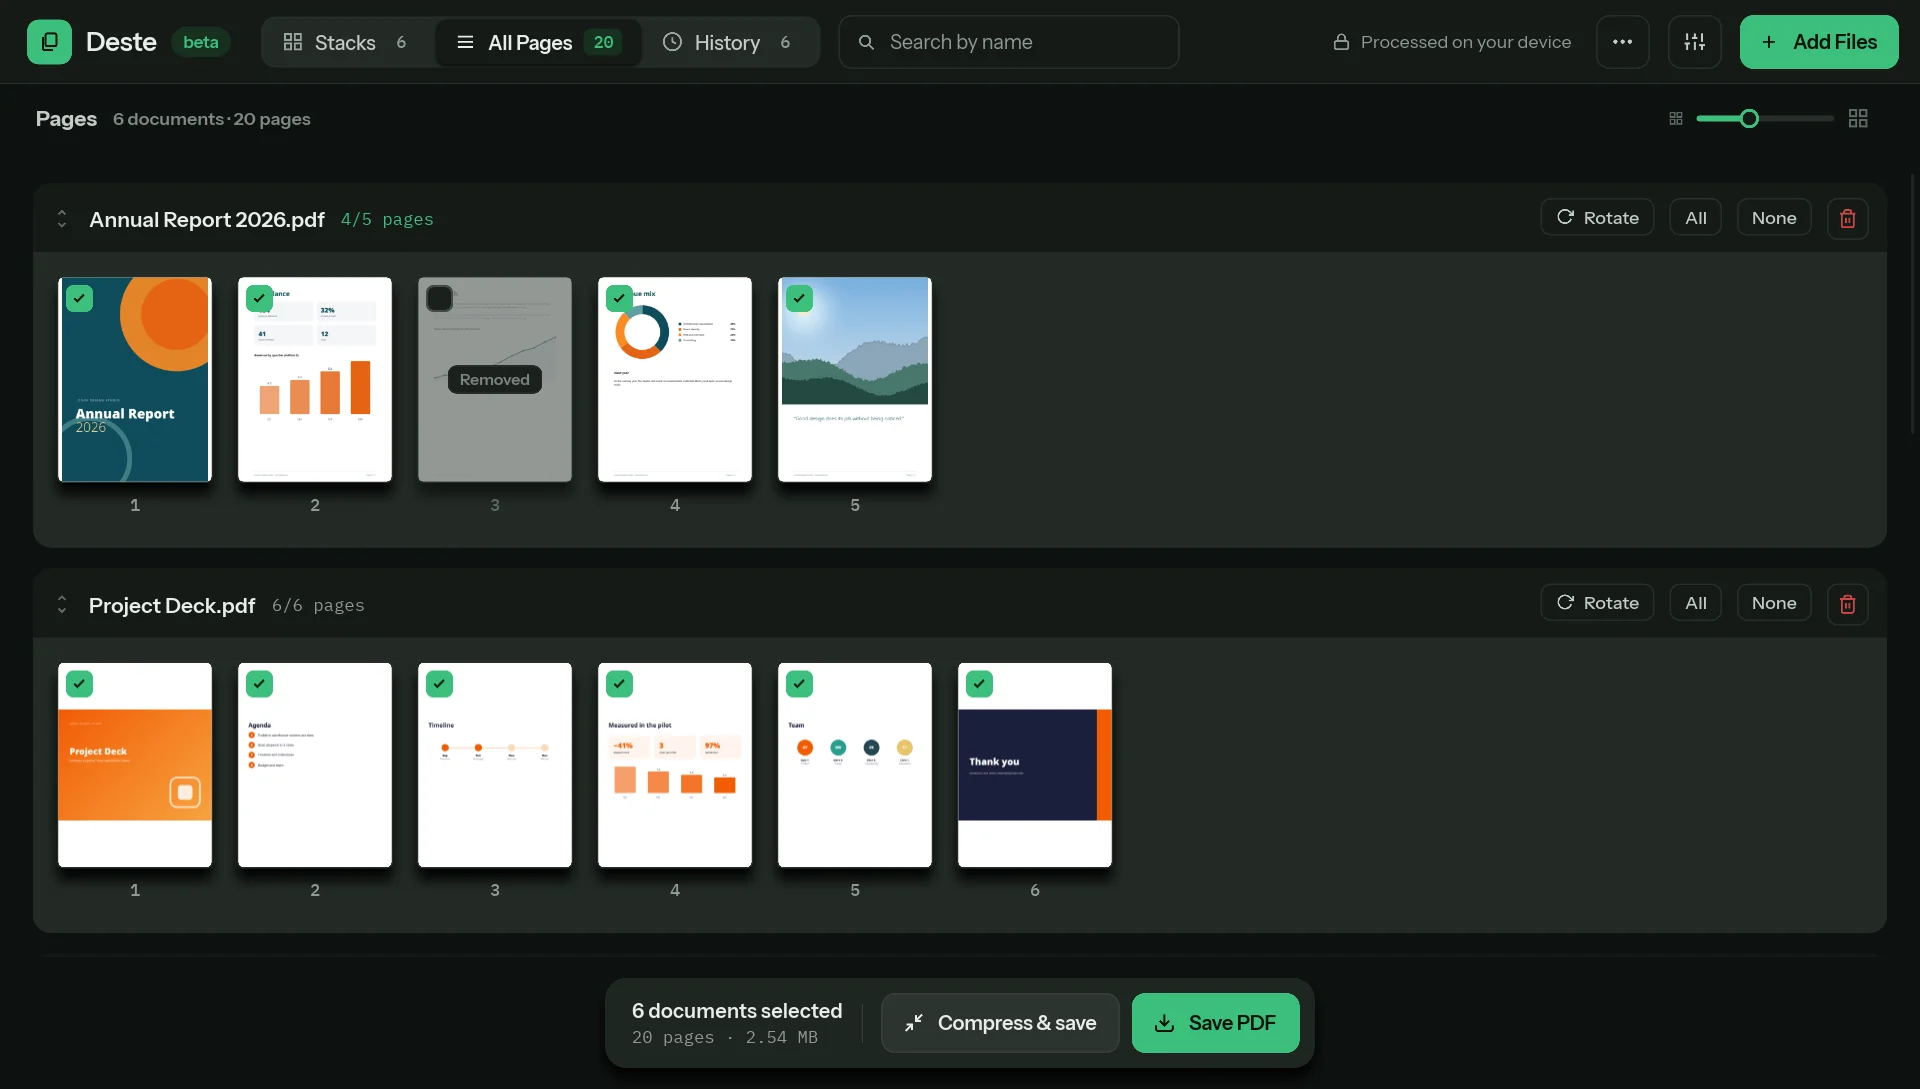Toggle page 6 checkbox in Project Deck
Image resolution: width=1920 pixels, height=1089 pixels.
click(979, 684)
